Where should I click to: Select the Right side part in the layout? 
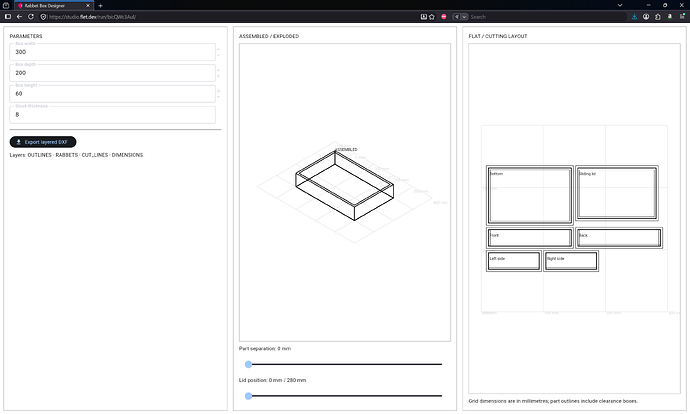[x=571, y=261]
